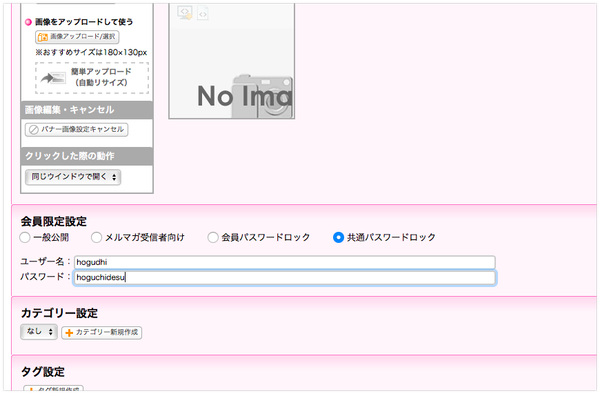
Task: Click the camera icon on upload button
Action: tap(43, 37)
